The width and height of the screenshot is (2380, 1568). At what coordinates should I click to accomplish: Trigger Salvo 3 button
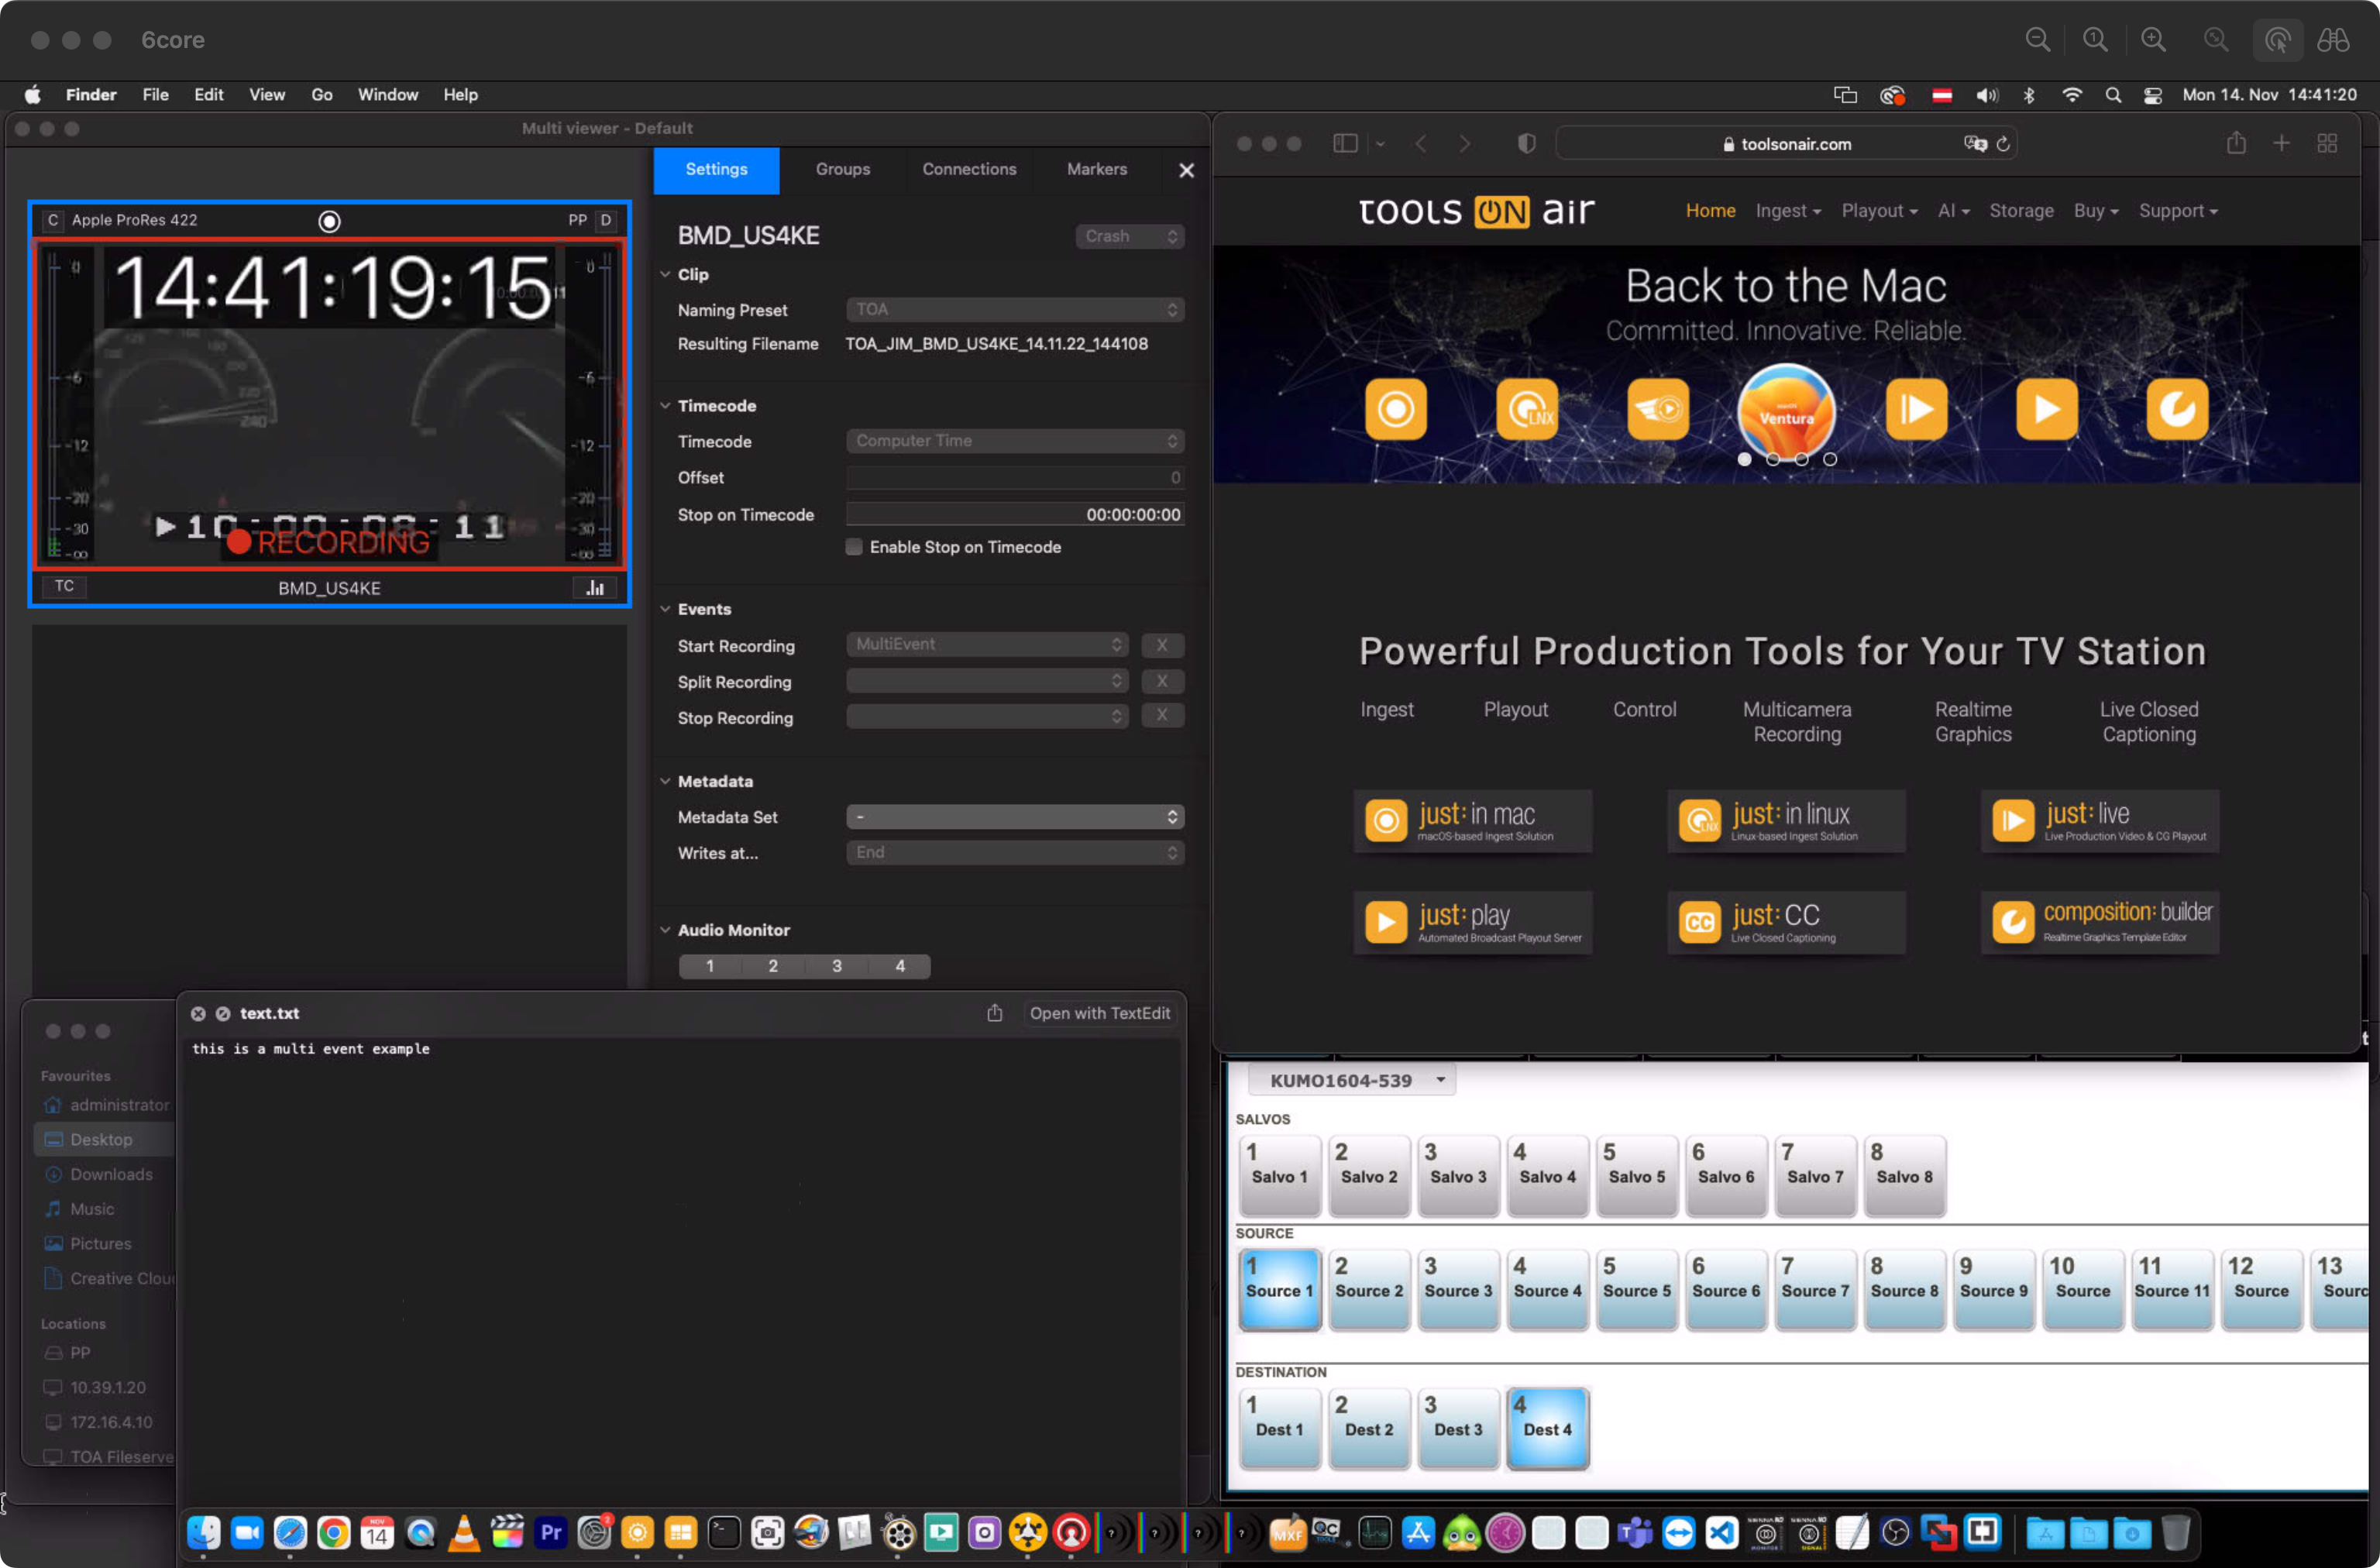pos(1458,1175)
